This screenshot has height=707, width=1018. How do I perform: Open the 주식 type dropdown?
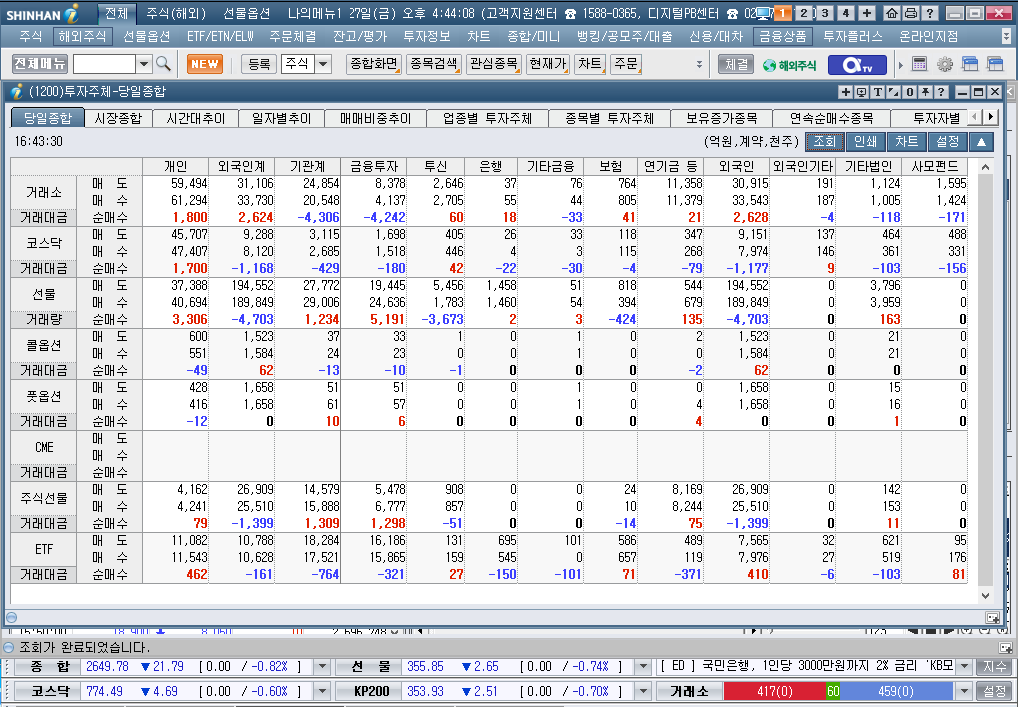click(x=323, y=64)
